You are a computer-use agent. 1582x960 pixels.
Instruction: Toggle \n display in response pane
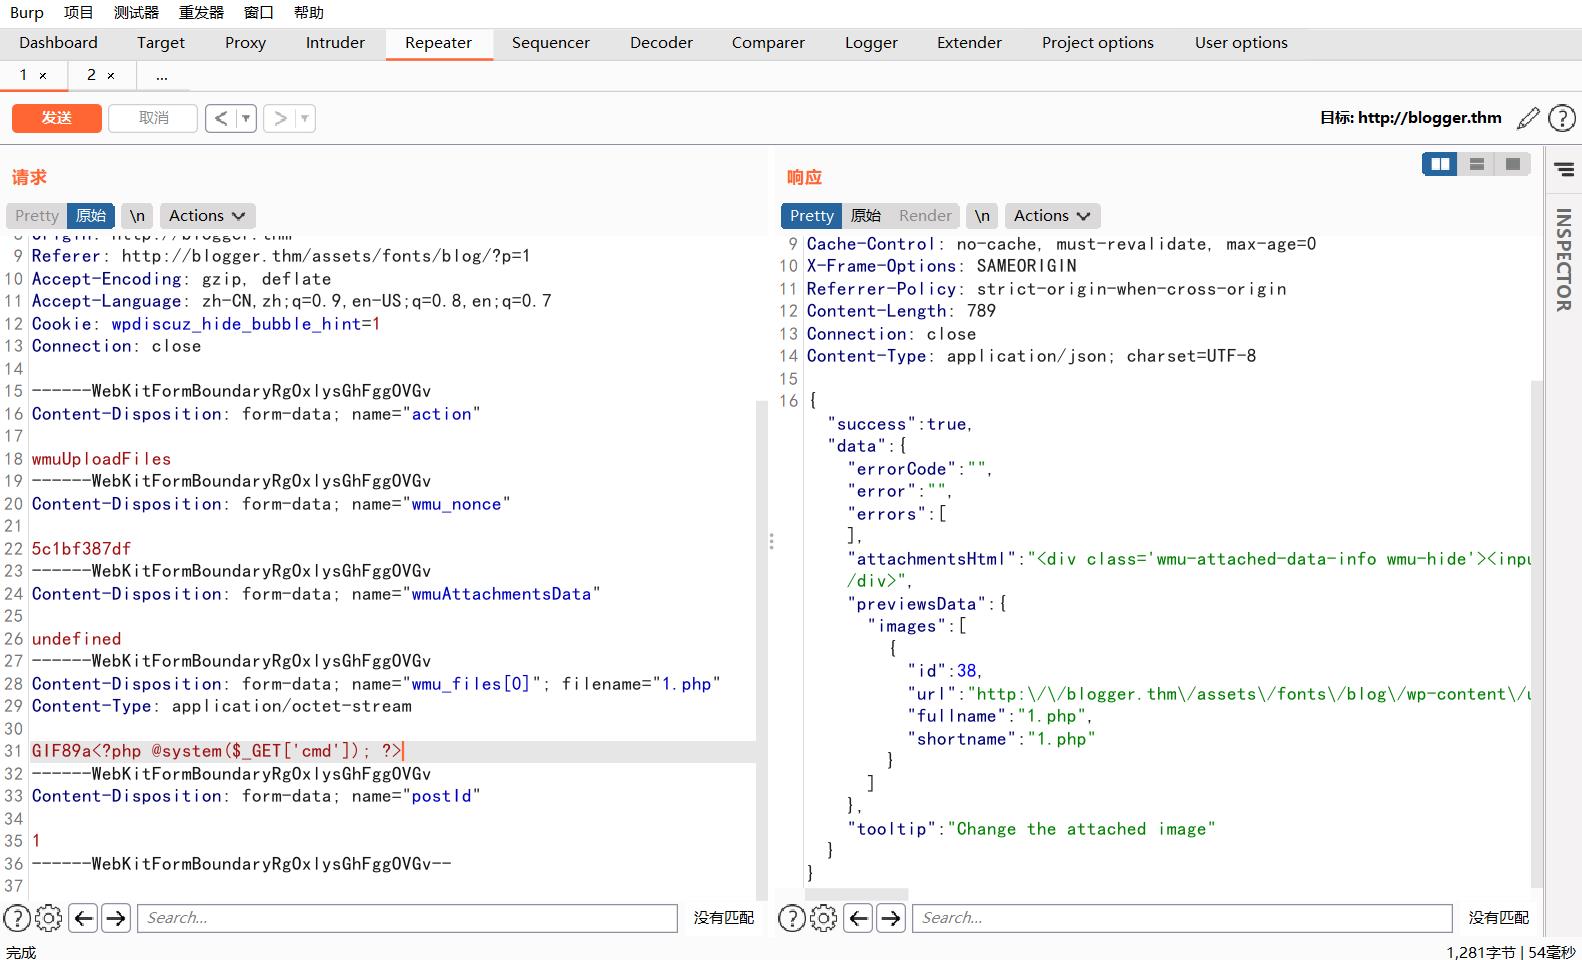(x=982, y=216)
